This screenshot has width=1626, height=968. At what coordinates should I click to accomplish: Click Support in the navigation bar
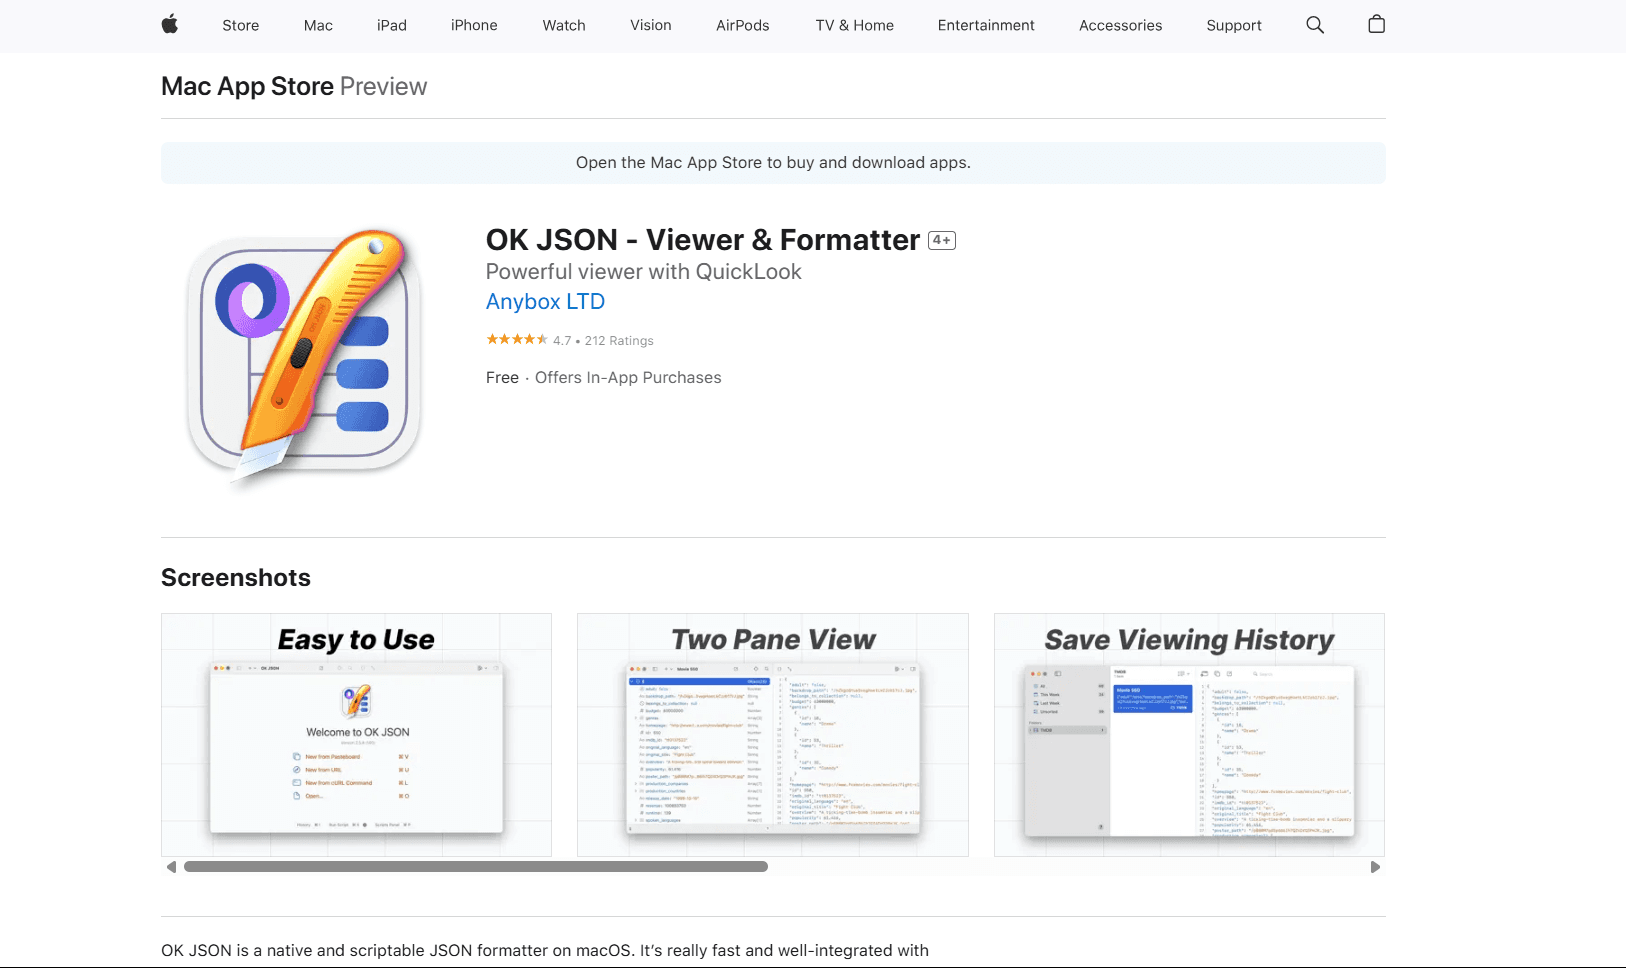pos(1233,25)
